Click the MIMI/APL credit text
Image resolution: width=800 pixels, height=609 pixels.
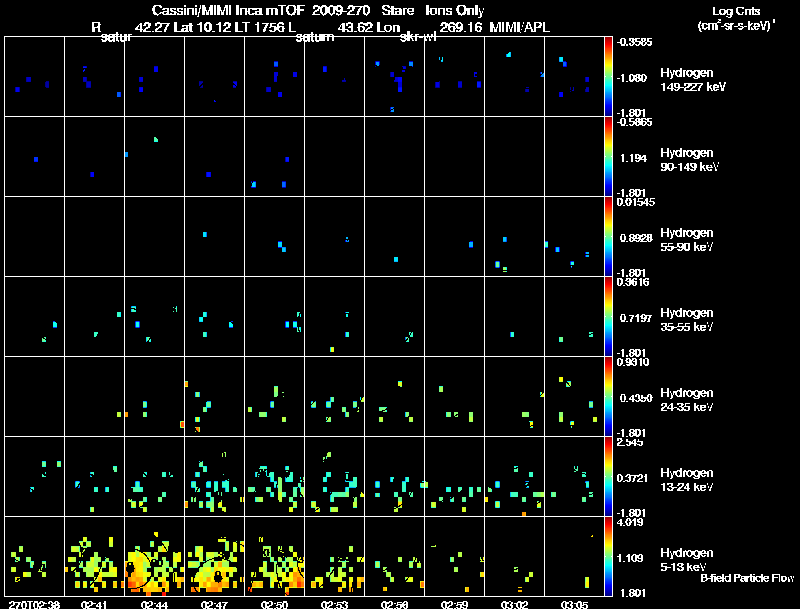[519, 27]
